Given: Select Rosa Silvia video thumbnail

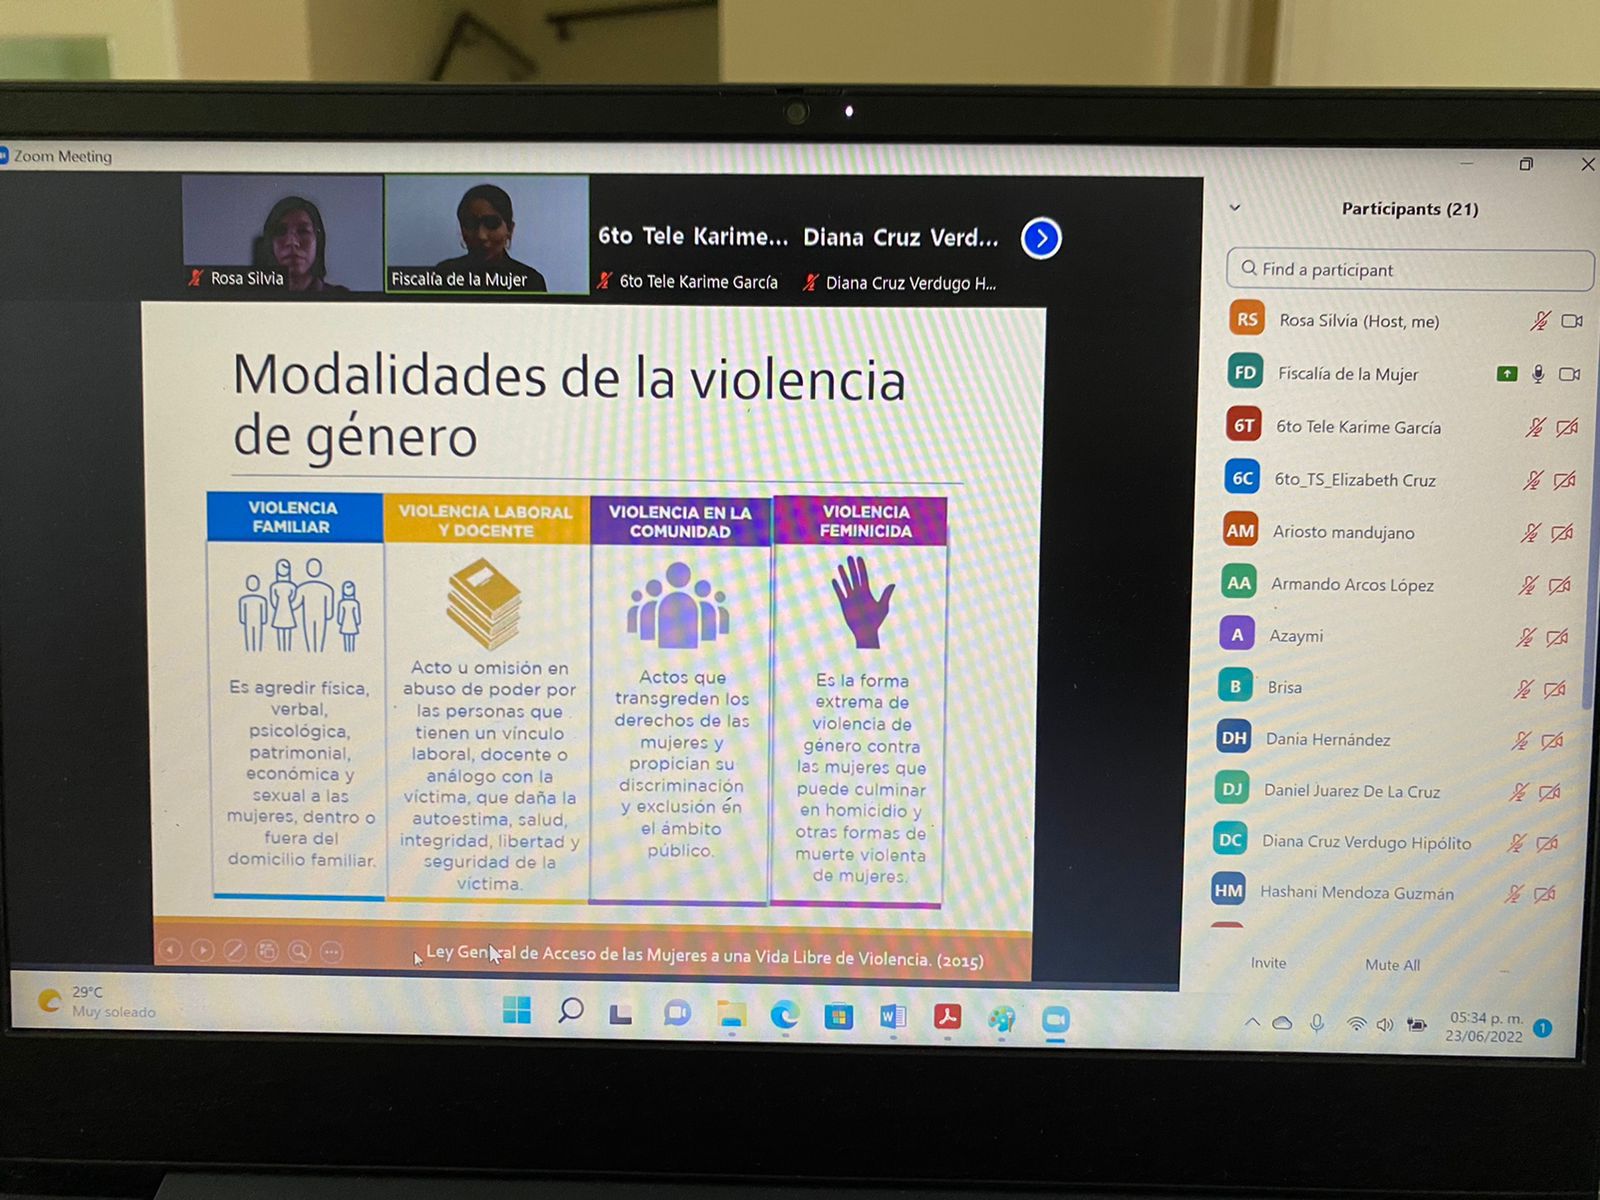Looking at the screenshot, I should point(283,233).
